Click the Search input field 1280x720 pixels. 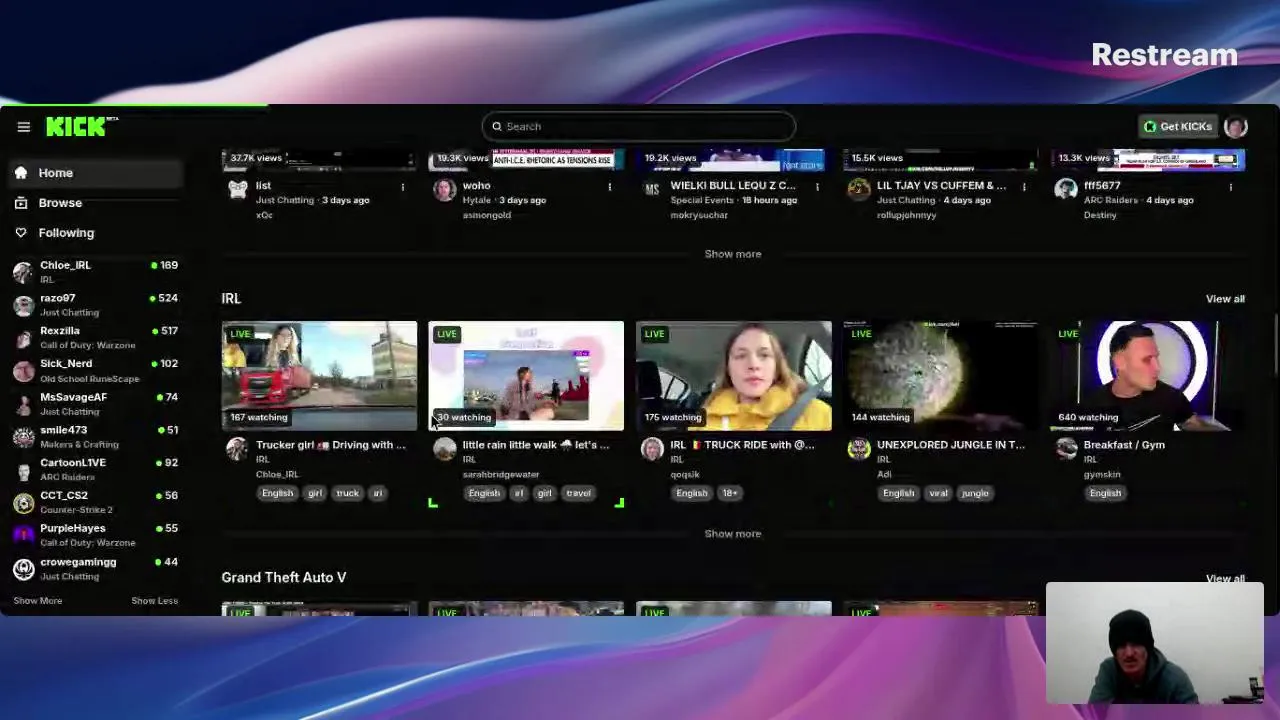tap(638, 127)
